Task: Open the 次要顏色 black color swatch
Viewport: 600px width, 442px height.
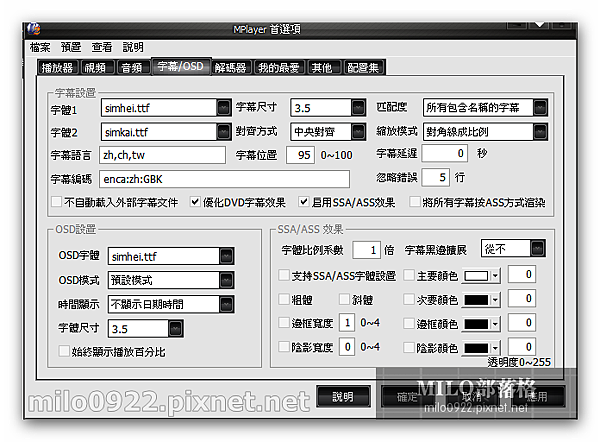Action: (481, 300)
